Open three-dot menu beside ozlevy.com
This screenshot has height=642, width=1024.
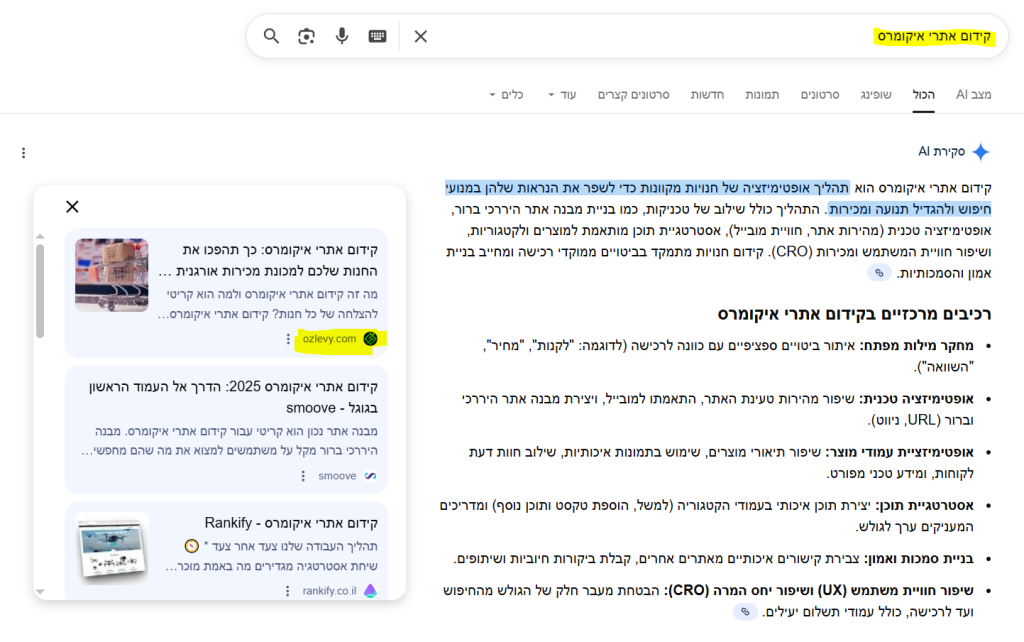[x=288, y=339]
